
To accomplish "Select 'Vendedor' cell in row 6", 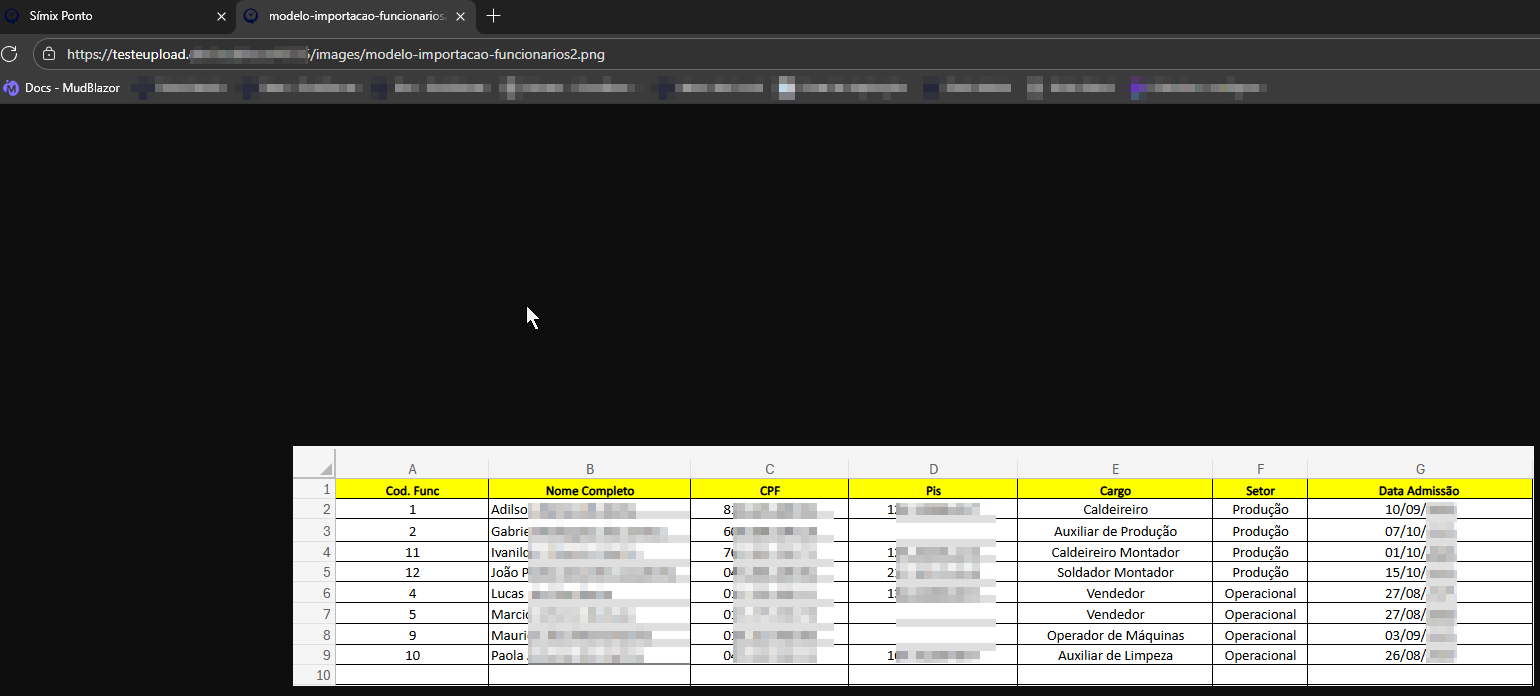I will pyautogui.click(x=1115, y=593).
